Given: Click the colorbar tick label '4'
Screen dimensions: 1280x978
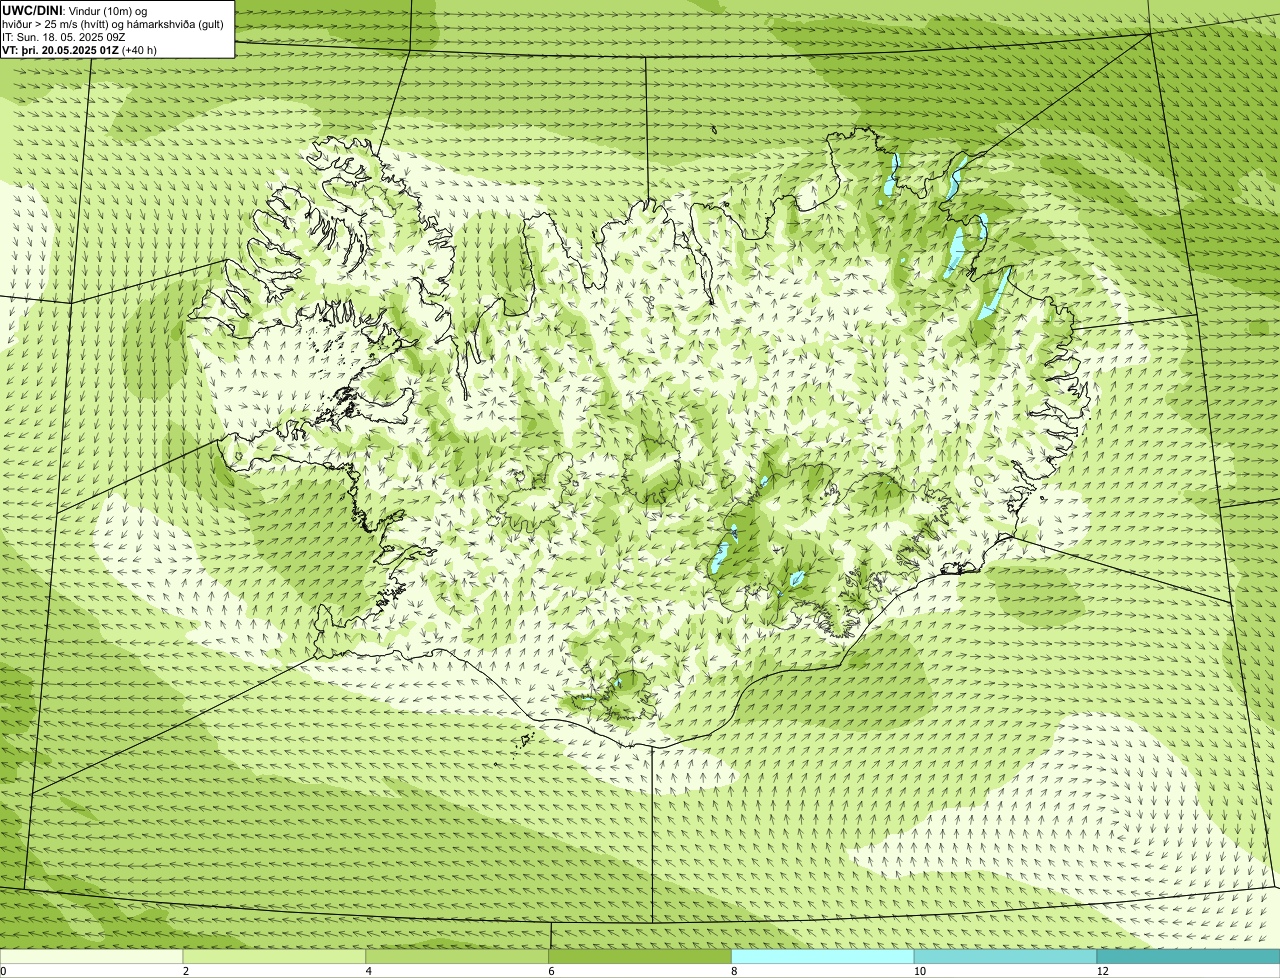Looking at the screenshot, I should point(368,971).
